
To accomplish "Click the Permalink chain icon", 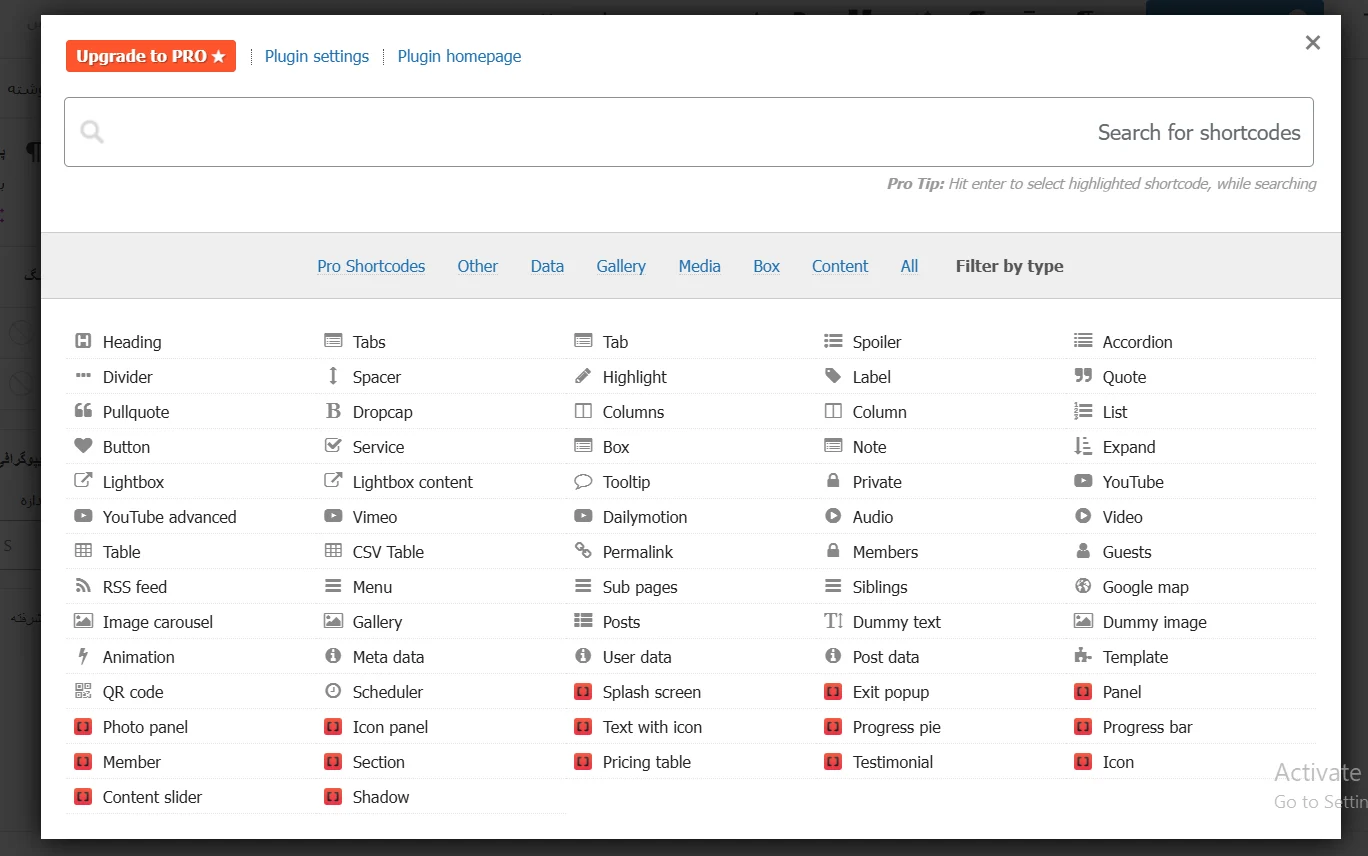I will [x=583, y=552].
